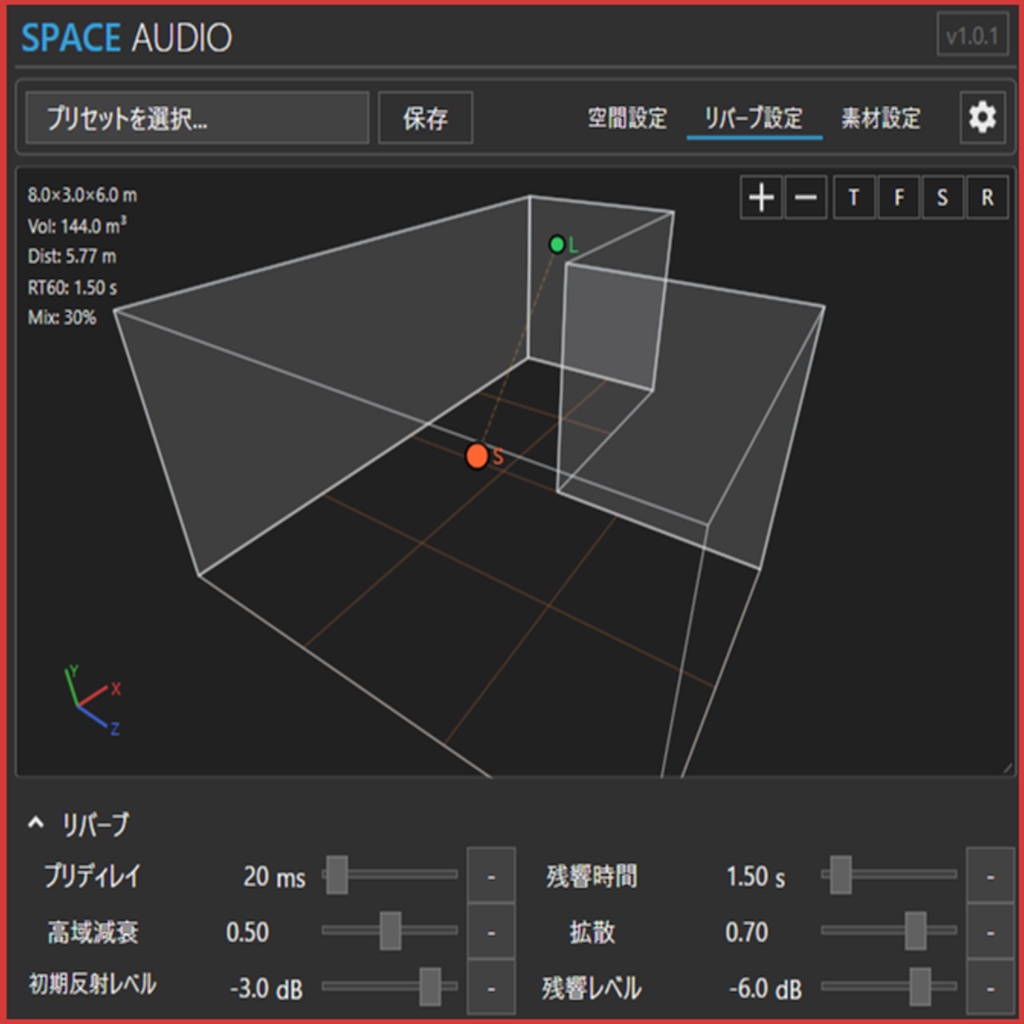Click the 高域減衰 slider handle
Viewport: 1024px width, 1024px height.
tap(391, 931)
